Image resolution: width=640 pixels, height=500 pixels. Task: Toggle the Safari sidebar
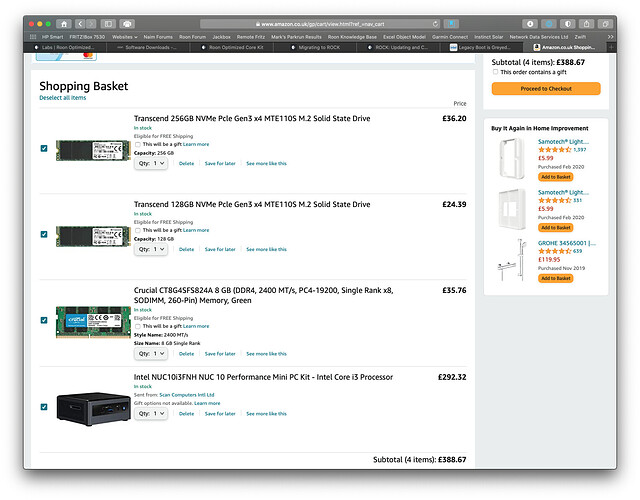click(108, 24)
